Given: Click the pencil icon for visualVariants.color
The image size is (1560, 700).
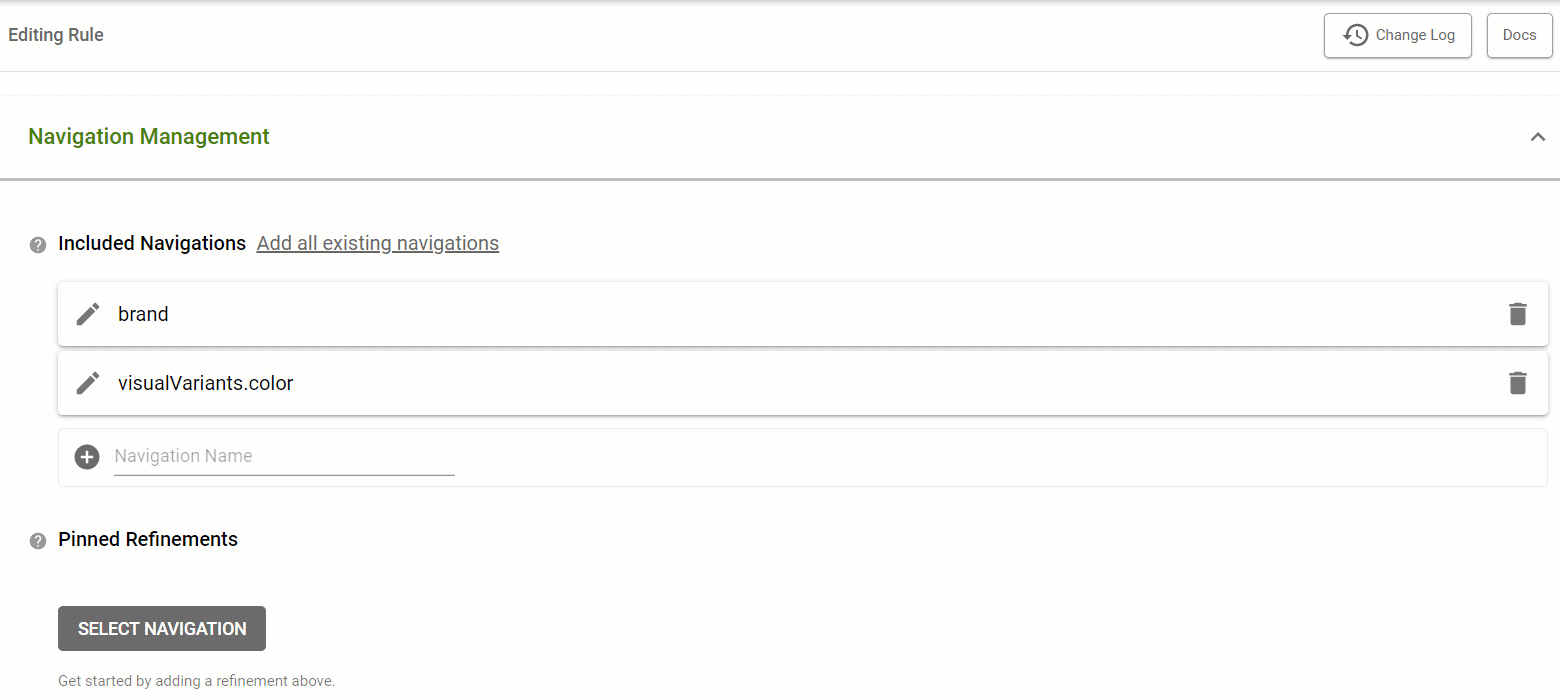Looking at the screenshot, I should pos(88,383).
